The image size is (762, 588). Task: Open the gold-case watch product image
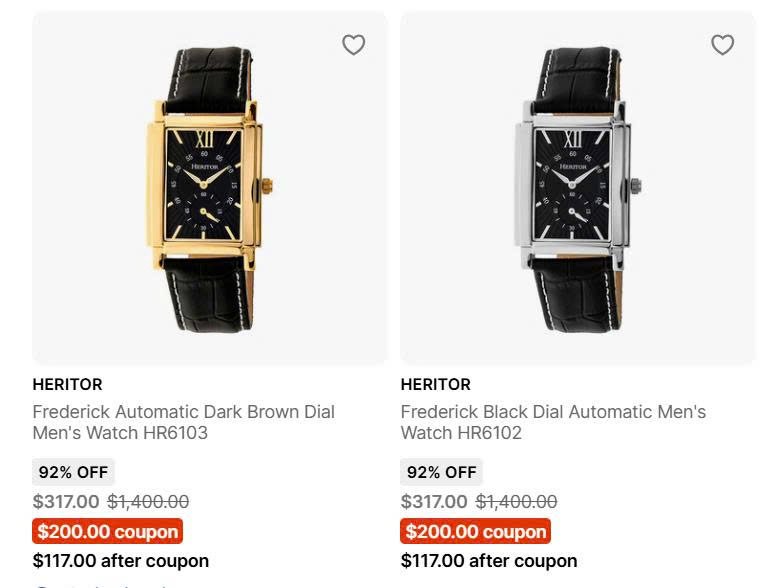click(x=208, y=188)
